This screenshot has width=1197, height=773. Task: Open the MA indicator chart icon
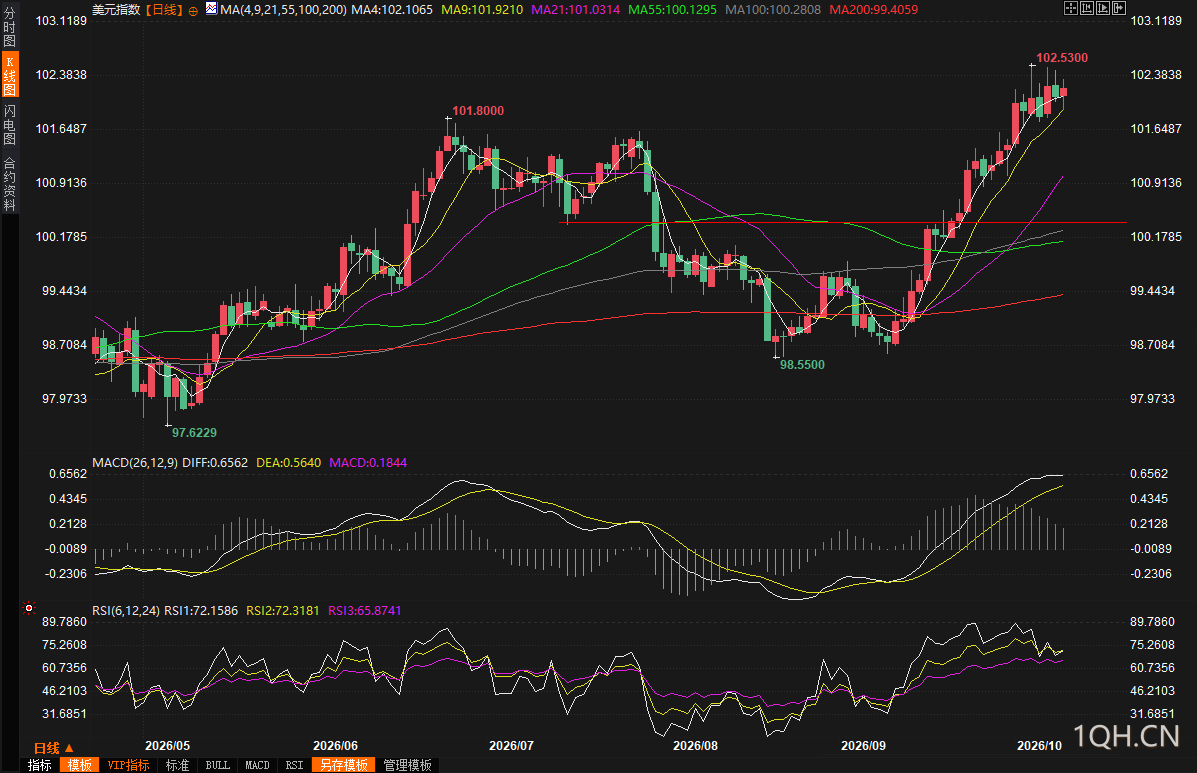pyautogui.click(x=211, y=9)
